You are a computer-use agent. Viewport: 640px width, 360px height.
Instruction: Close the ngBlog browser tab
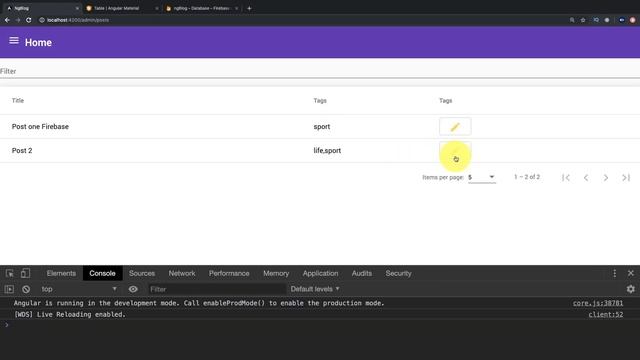pos(77,8)
